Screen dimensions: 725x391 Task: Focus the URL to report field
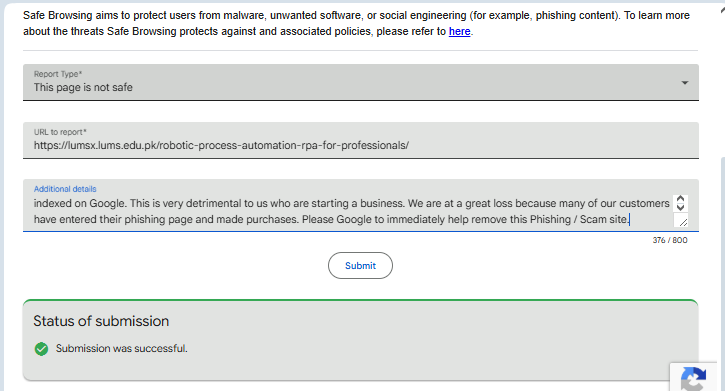point(361,141)
